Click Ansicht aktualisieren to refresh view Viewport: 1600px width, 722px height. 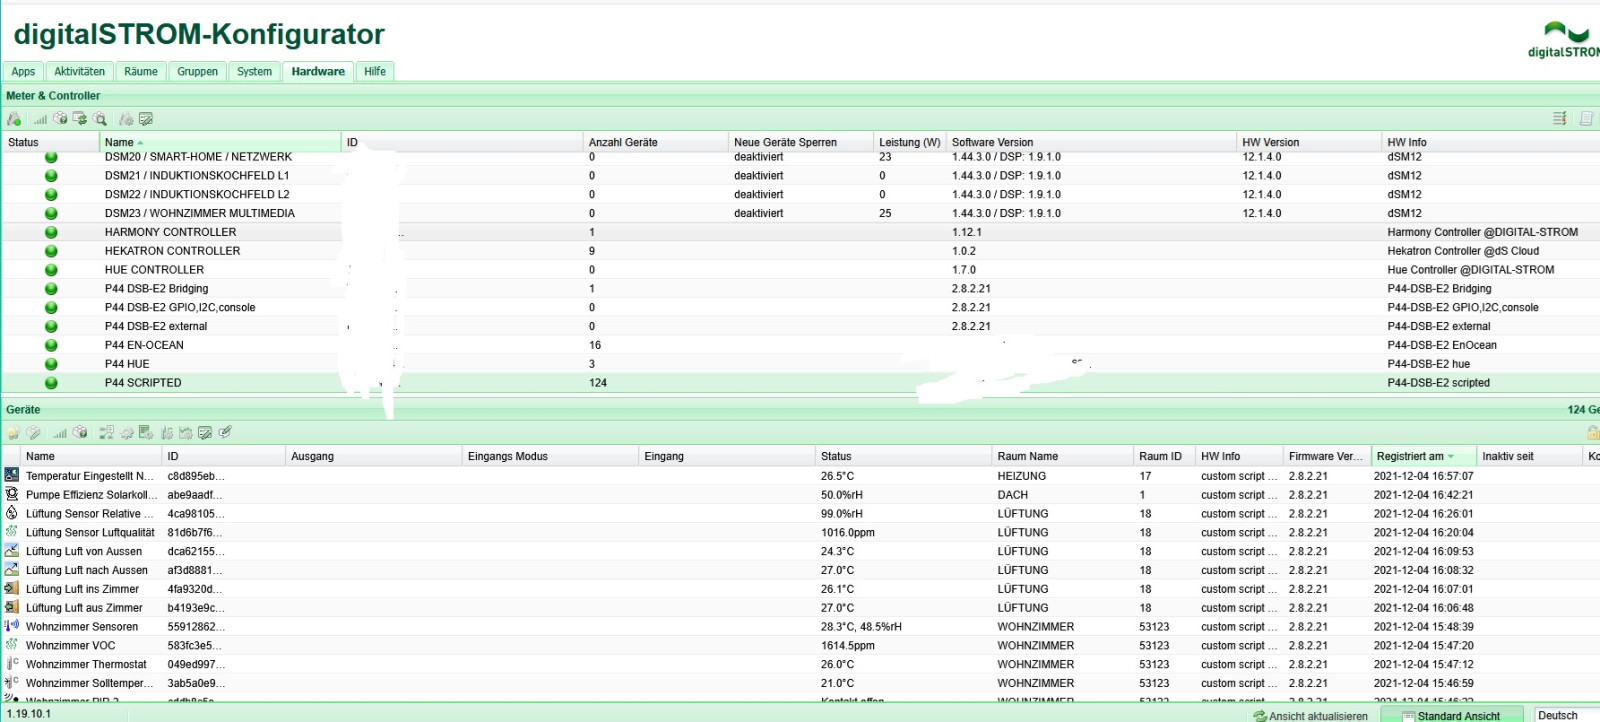click(1310, 716)
